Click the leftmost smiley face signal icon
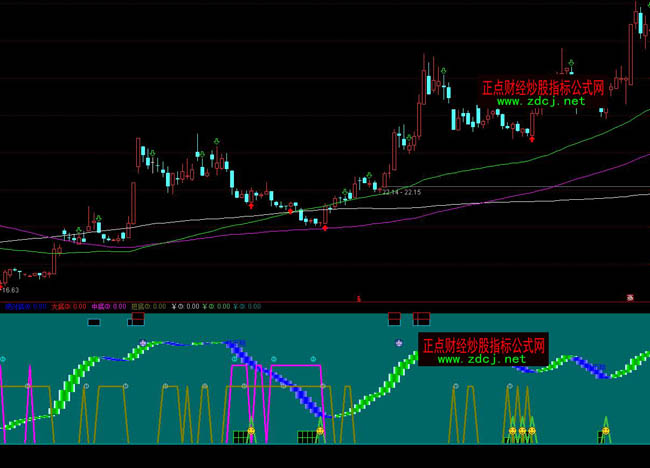Screen dimensions: 650x468 251,431
